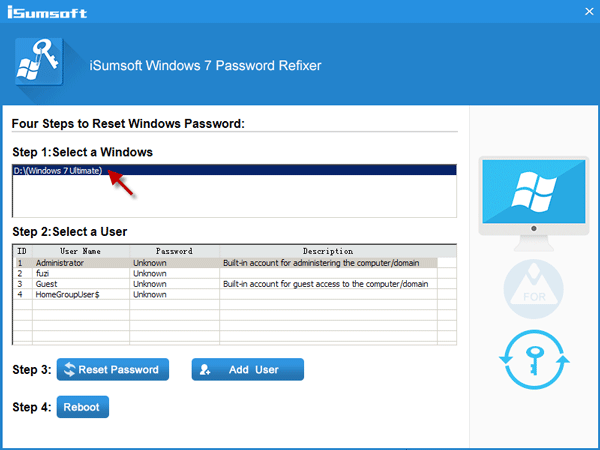
Task: Click the Description column header
Action: coord(328,251)
